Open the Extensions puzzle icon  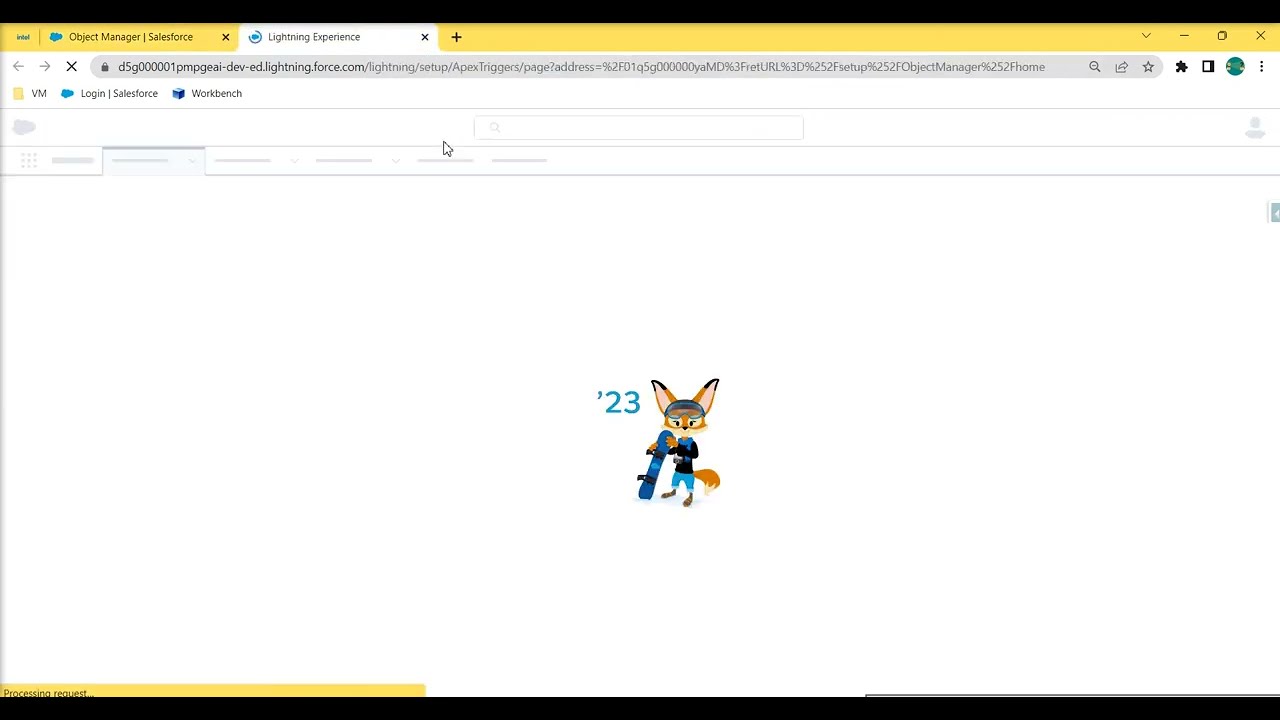[1182, 67]
